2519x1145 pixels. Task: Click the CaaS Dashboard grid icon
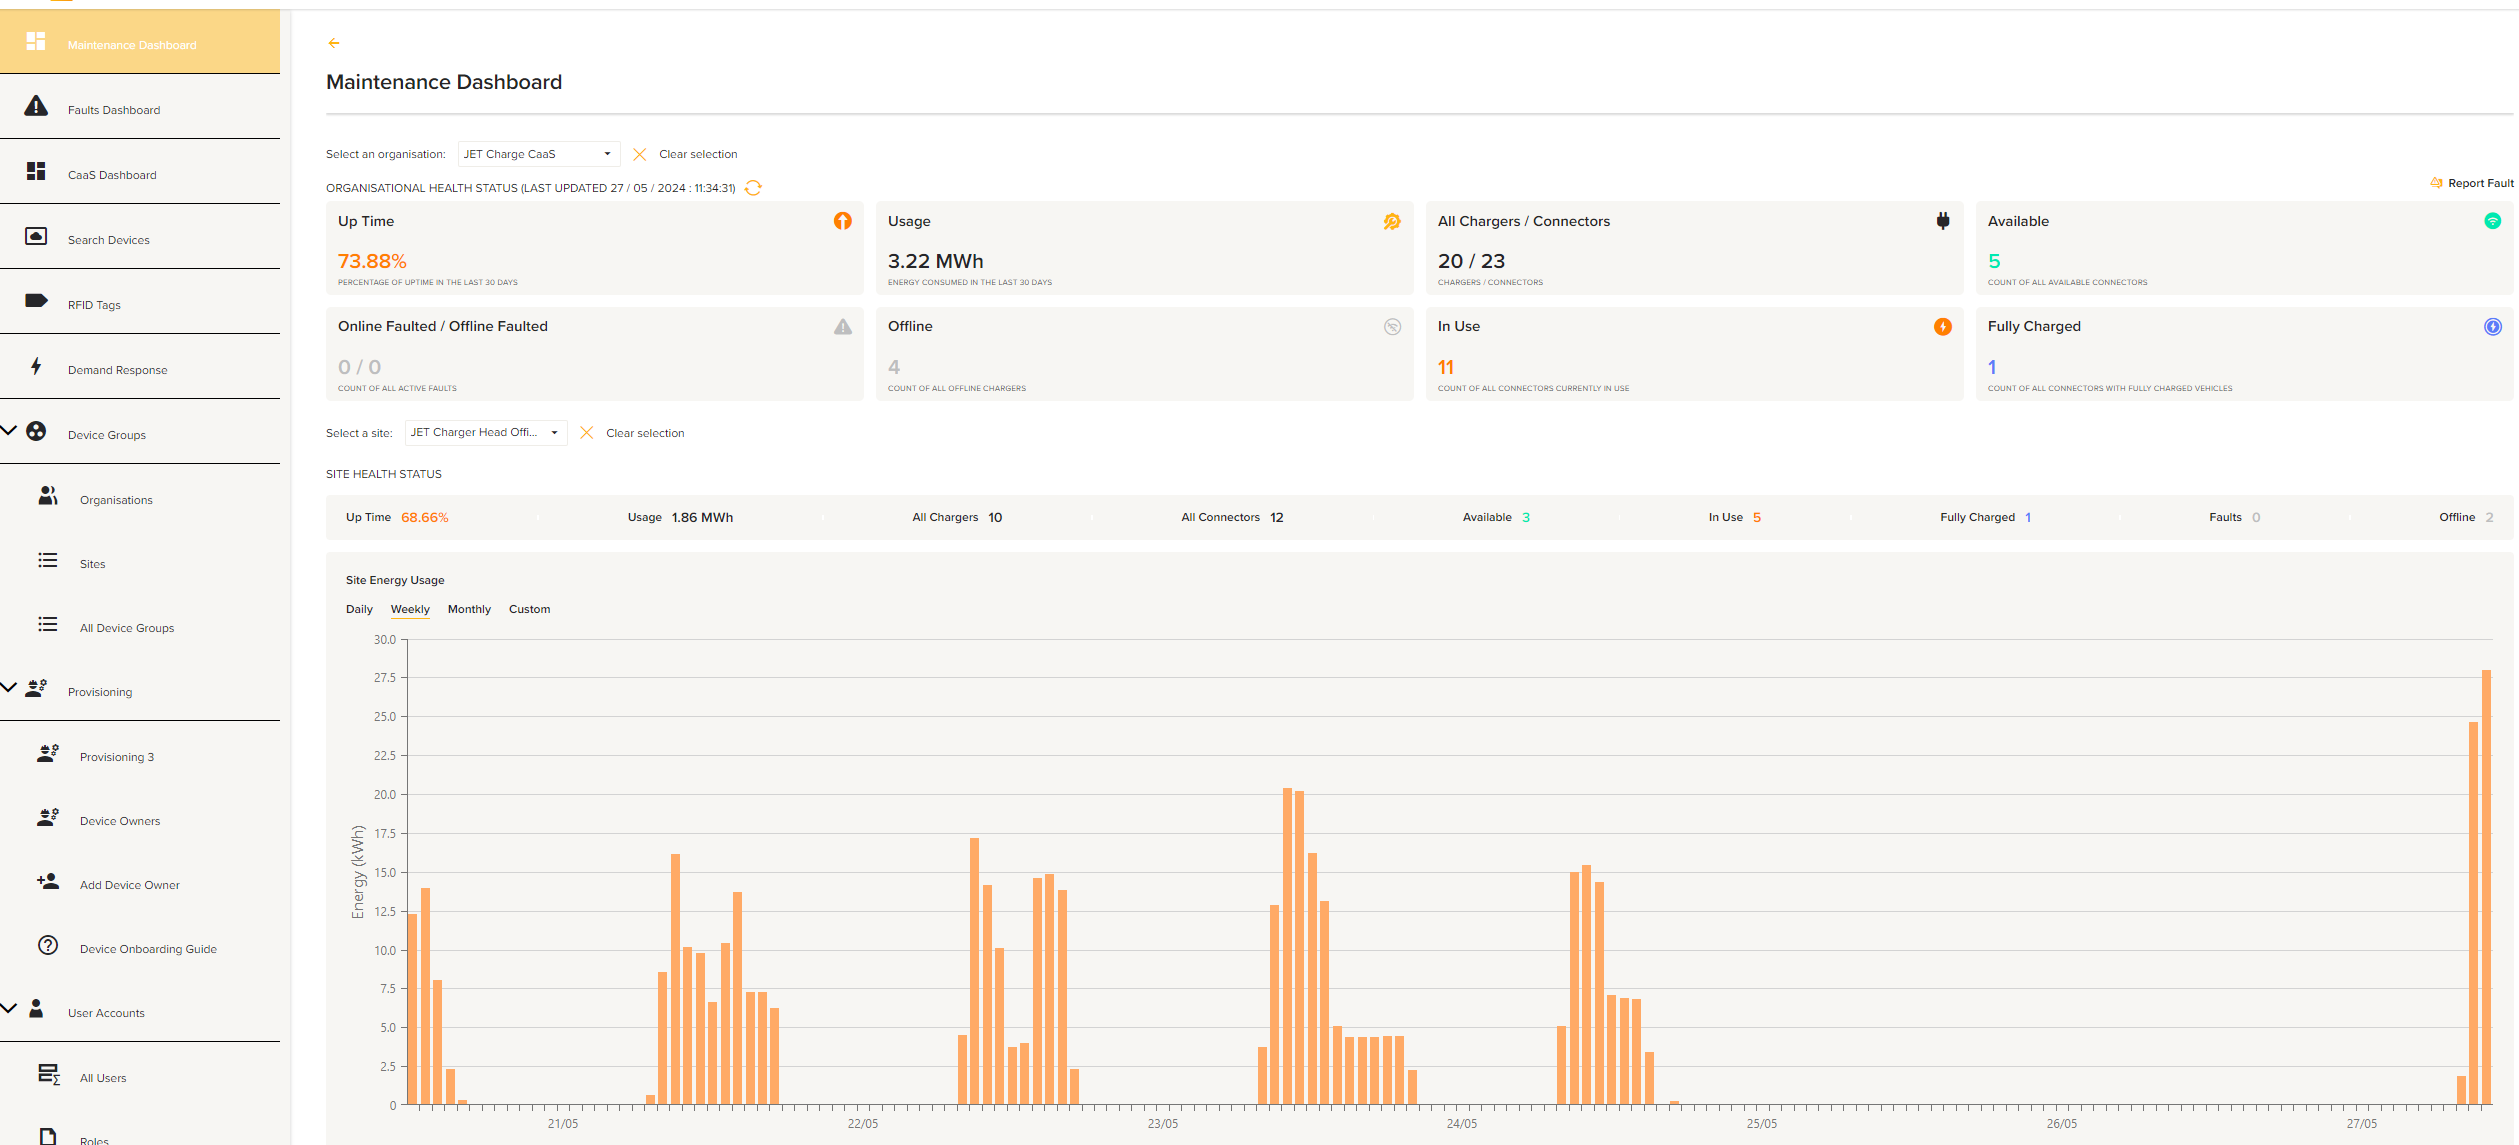pyautogui.click(x=36, y=171)
